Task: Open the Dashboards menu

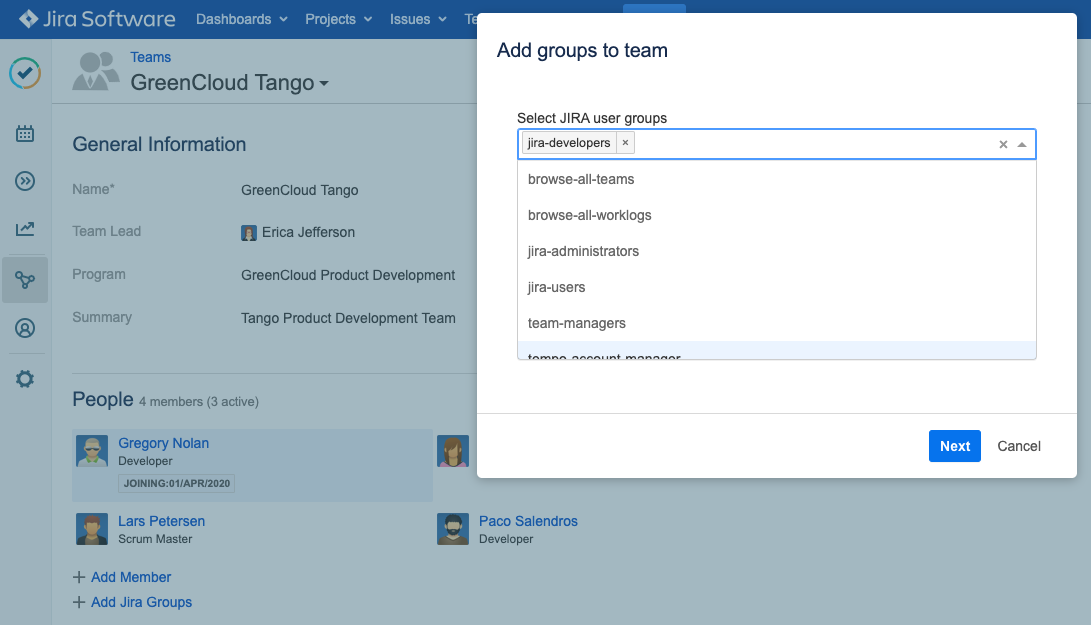Action: point(241,19)
